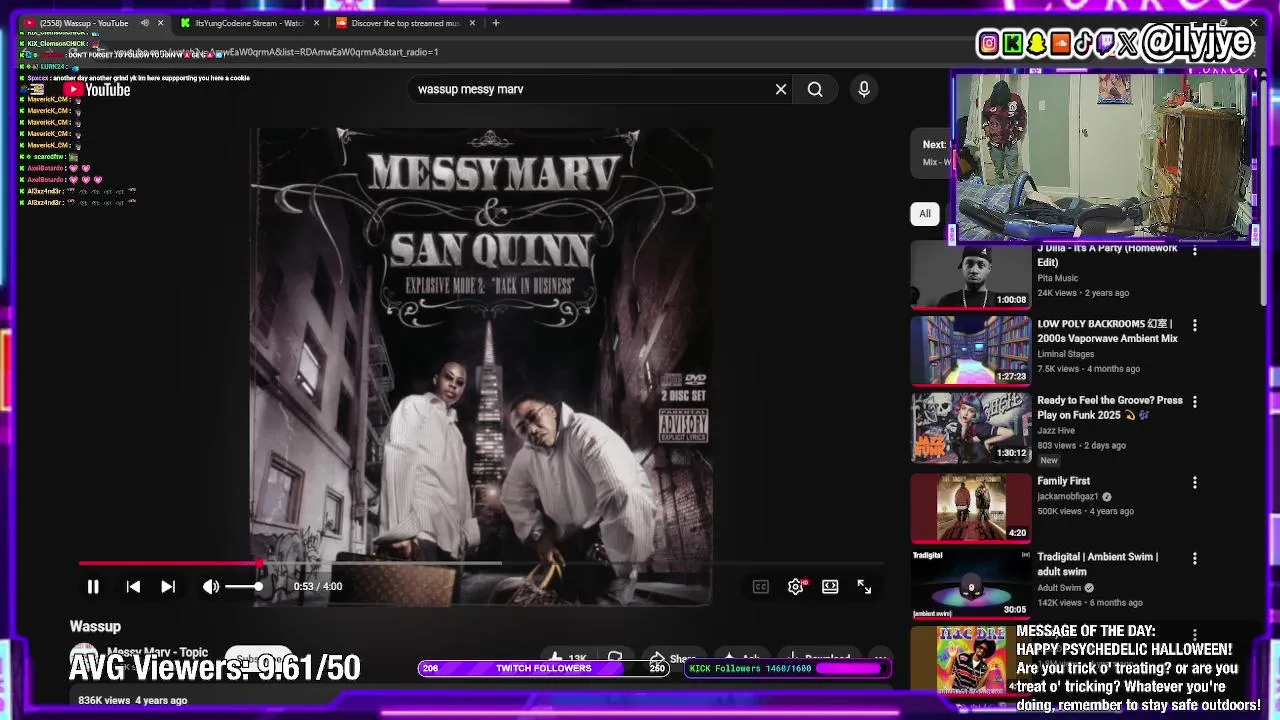
Task: Open more options for Jazz Hive video
Action: tap(1194, 401)
